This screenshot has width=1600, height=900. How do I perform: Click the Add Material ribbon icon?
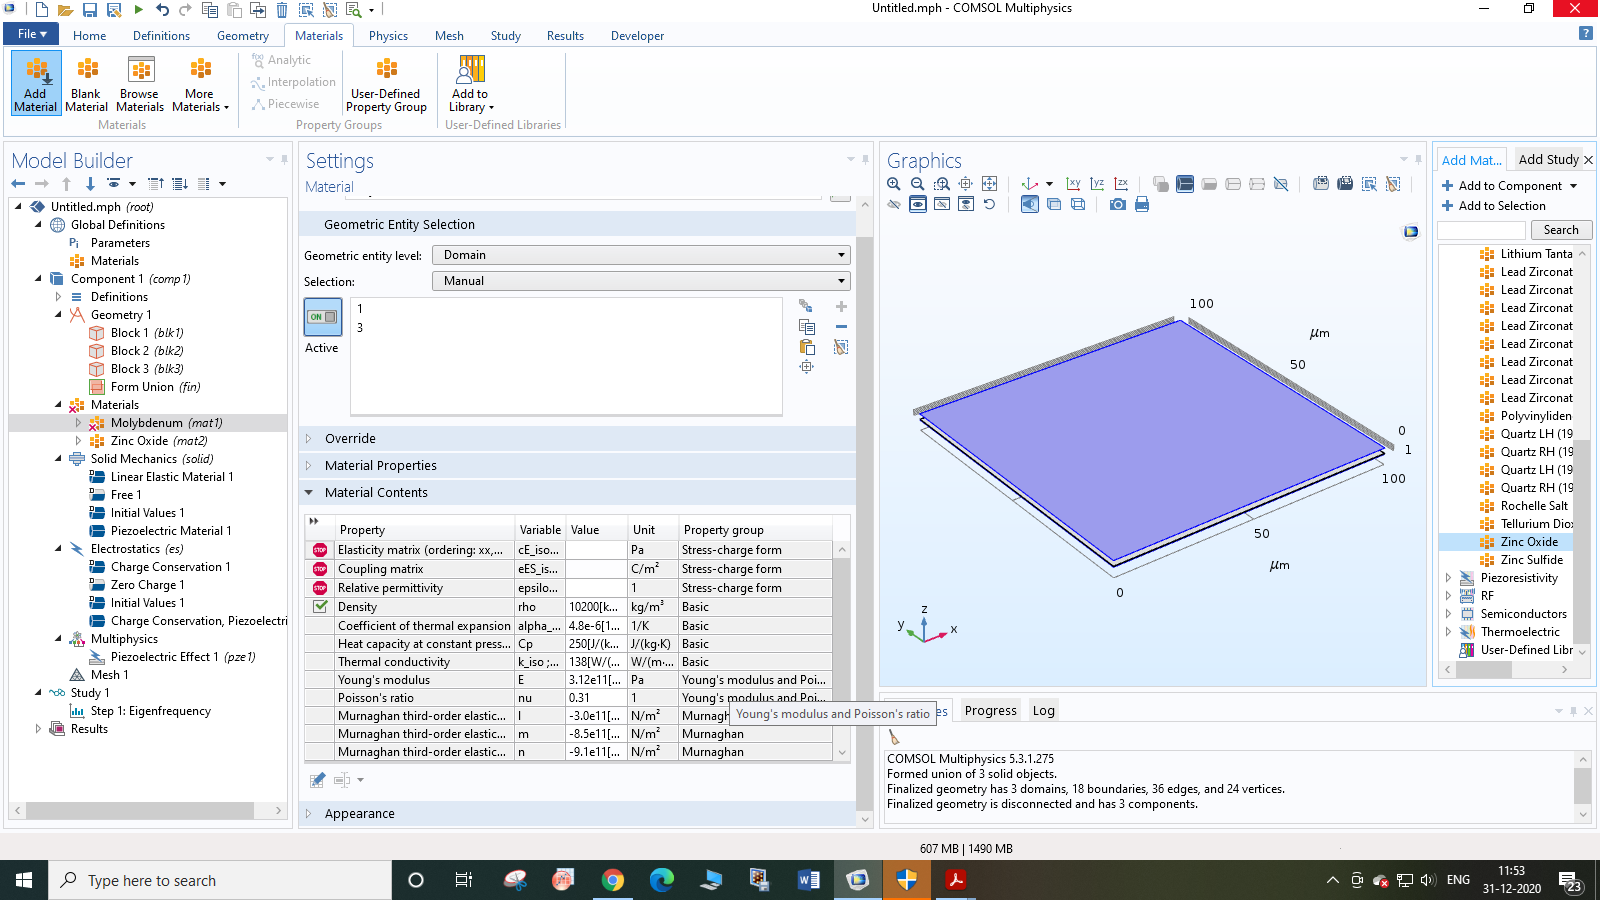click(36, 82)
